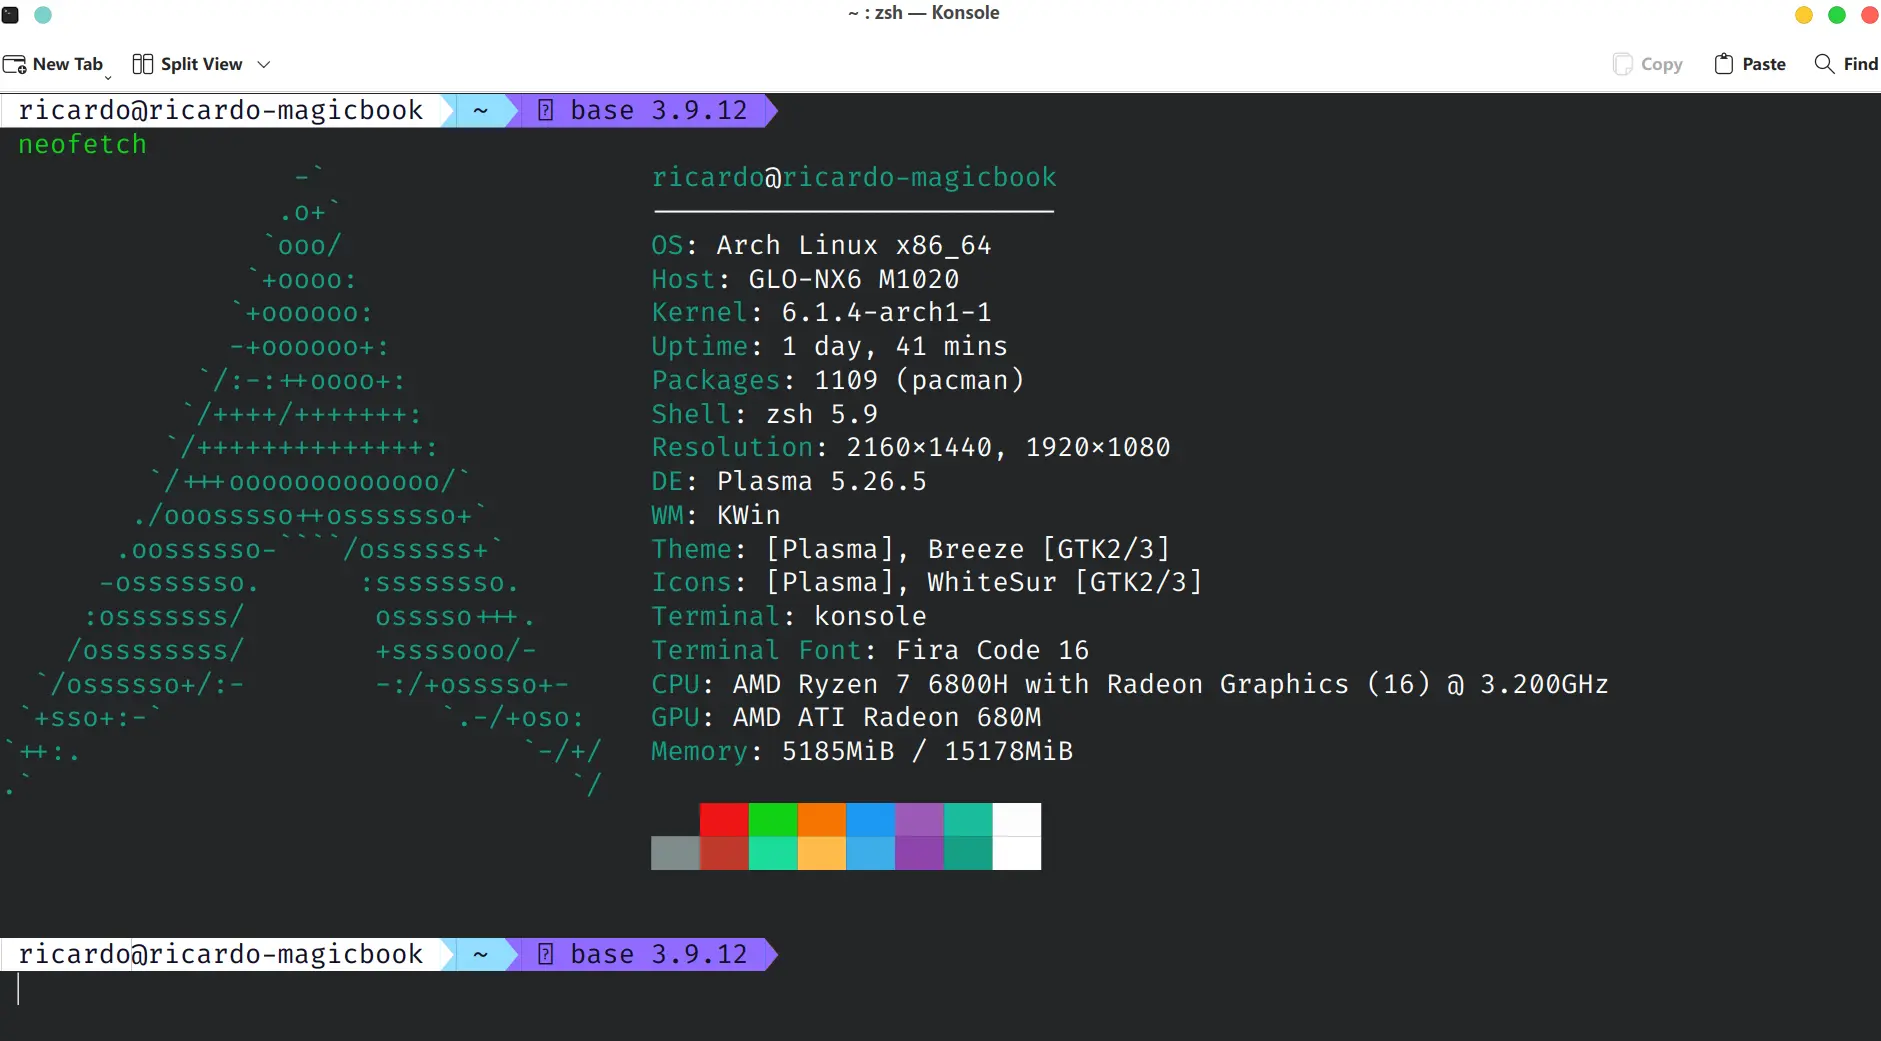Open Find with the magnifier icon

click(x=1824, y=64)
